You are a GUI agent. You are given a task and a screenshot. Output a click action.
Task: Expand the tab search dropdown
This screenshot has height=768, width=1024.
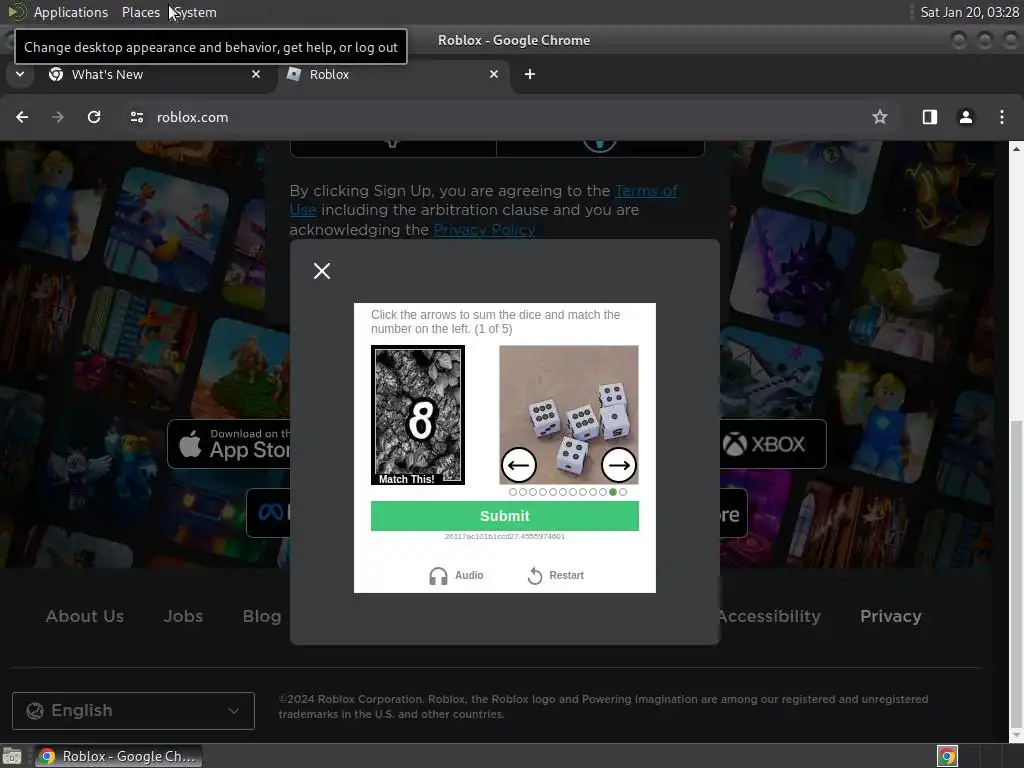[x=20, y=74]
